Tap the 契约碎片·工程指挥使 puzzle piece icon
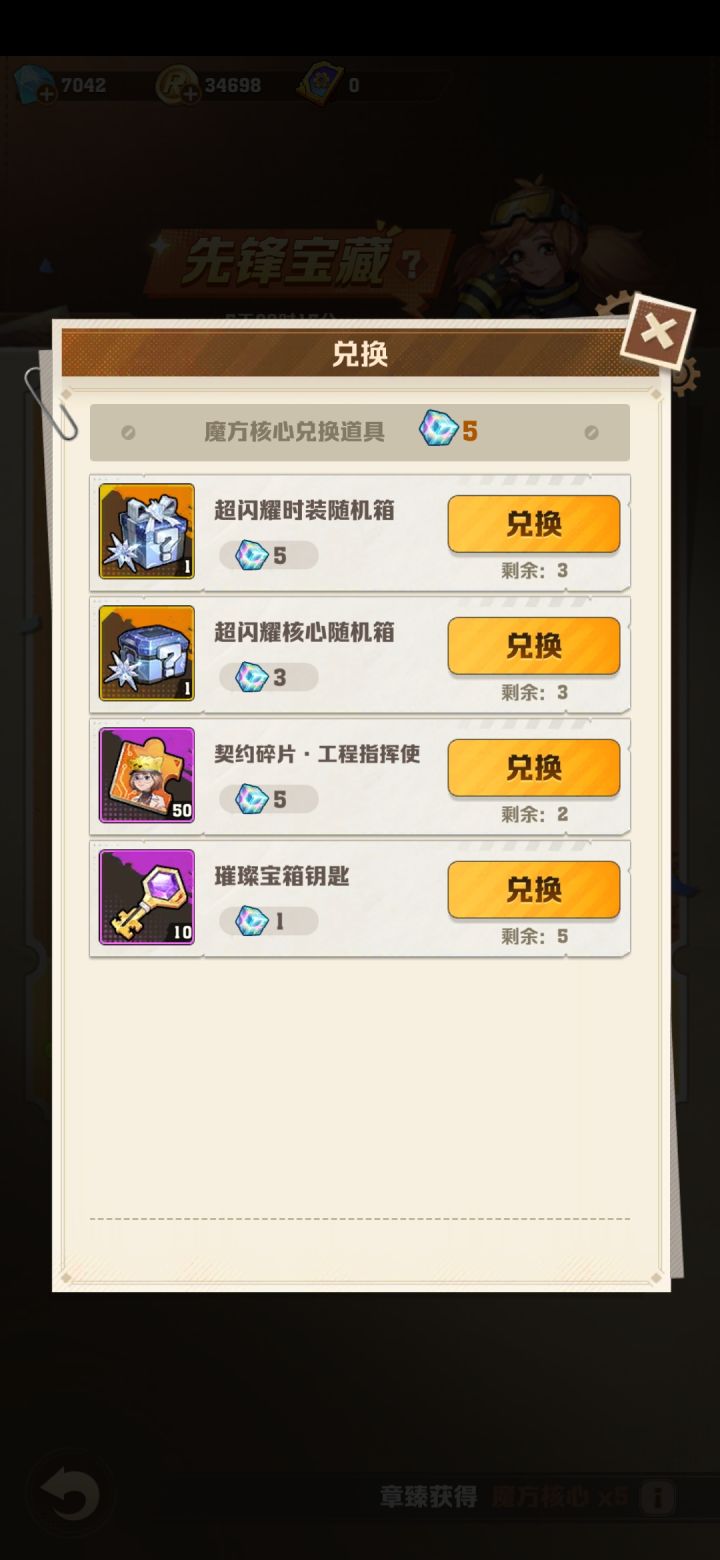This screenshot has height=1560, width=720. pos(147,775)
